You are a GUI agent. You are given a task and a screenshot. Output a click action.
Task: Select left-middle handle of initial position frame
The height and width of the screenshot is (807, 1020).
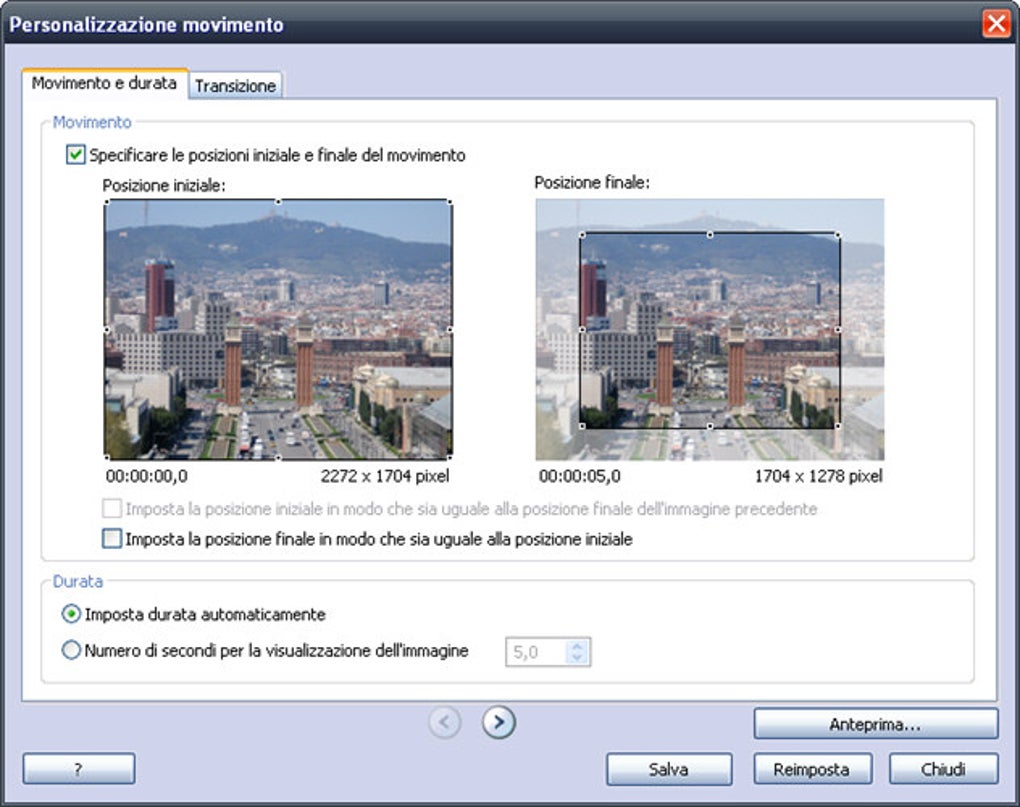pyautogui.click(x=107, y=330)
